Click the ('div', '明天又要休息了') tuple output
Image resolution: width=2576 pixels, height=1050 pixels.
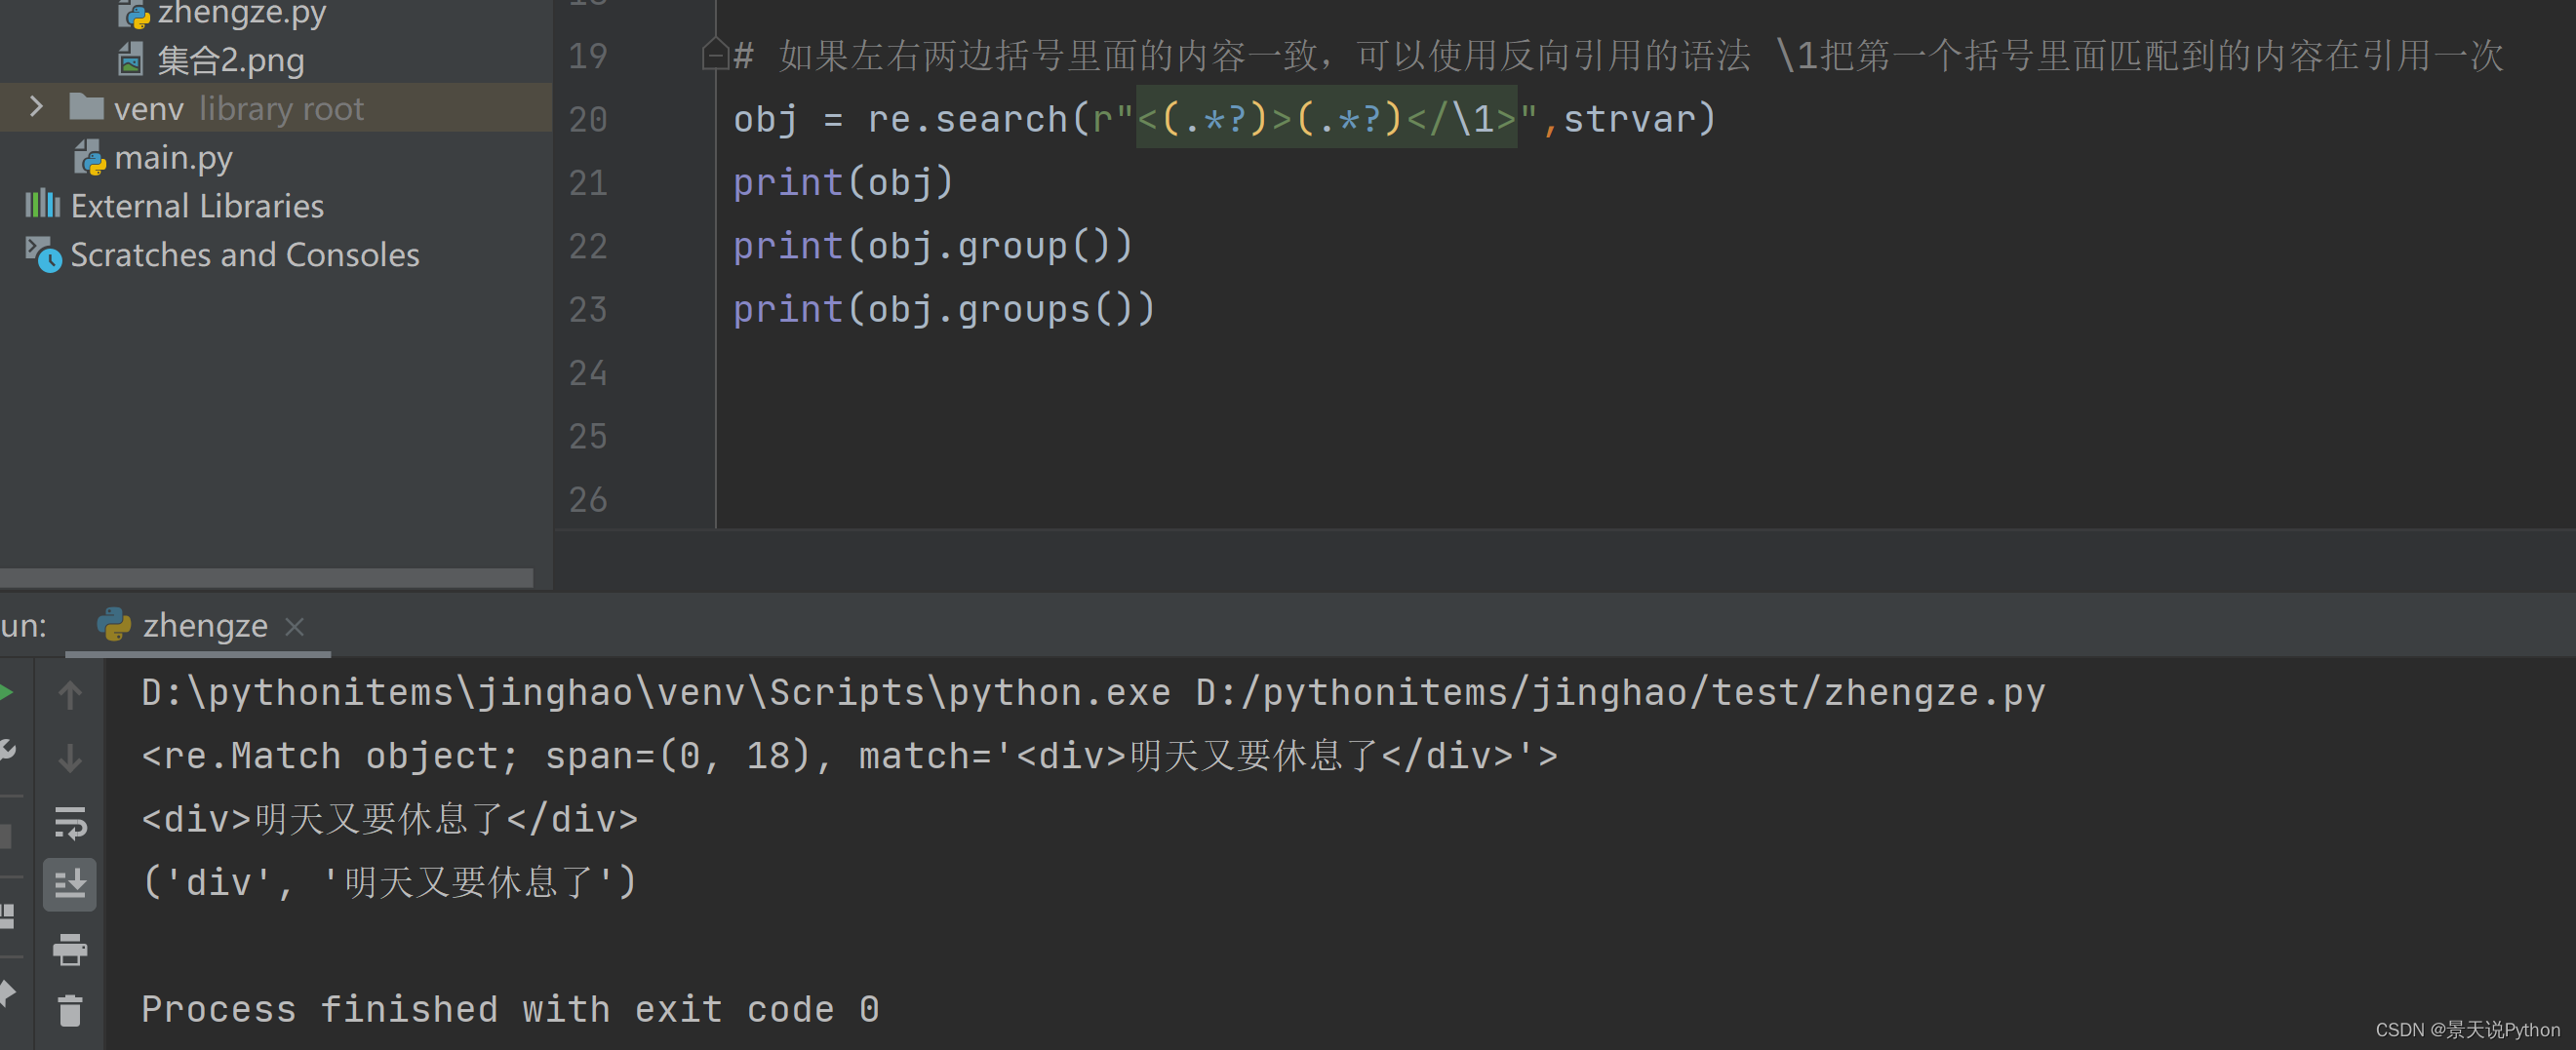coord(390,883)
